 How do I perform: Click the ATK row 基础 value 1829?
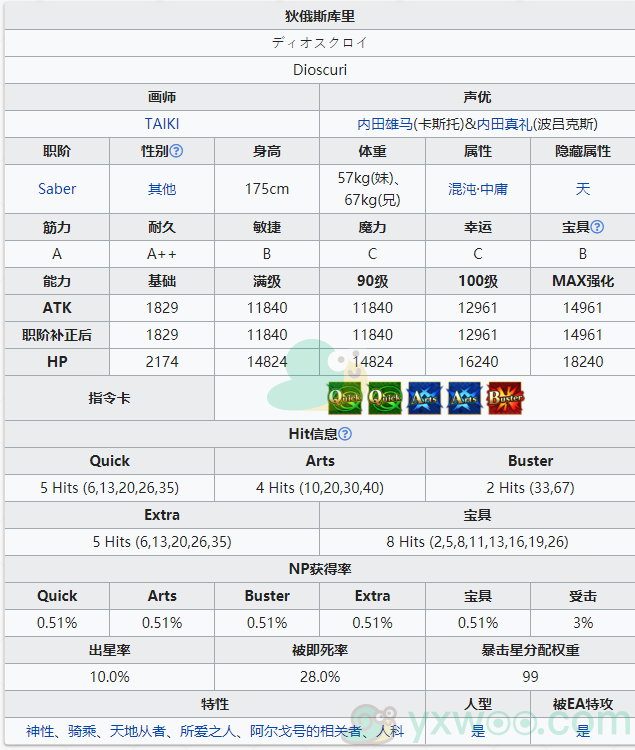[162, 308]
